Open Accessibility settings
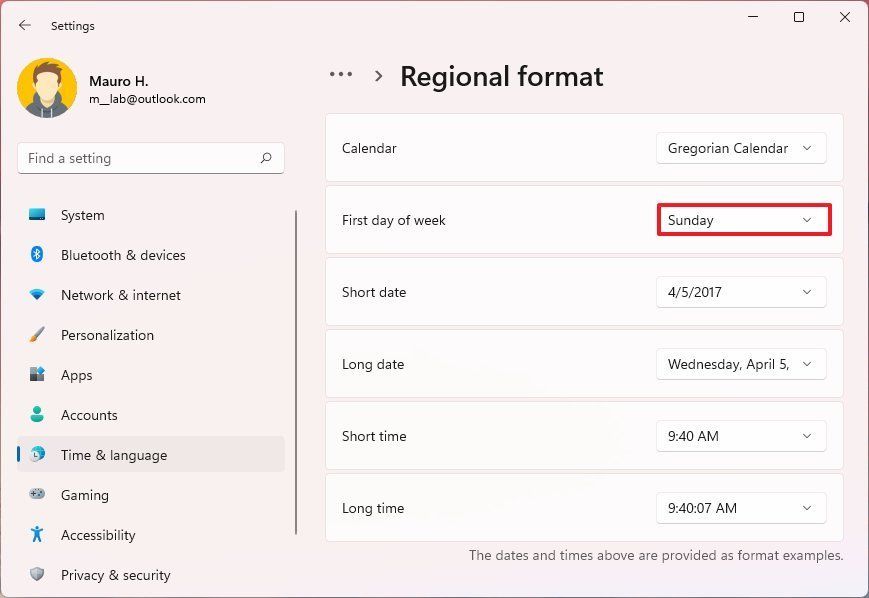Screen dimensions: 869x598 click(98, 535)
